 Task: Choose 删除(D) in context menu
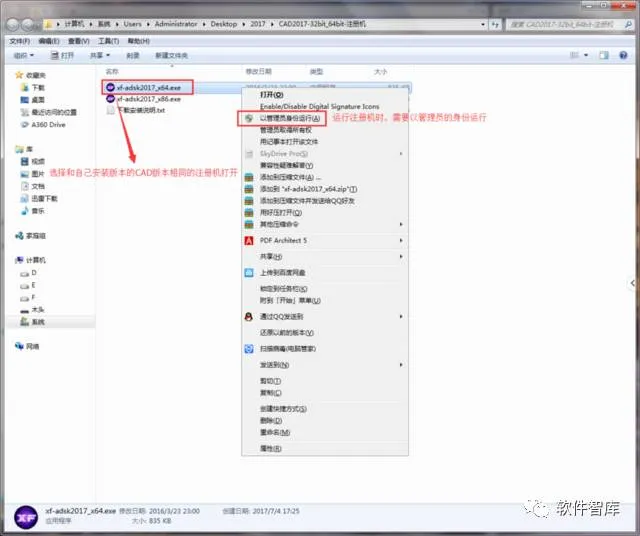click(x=271, y=420)
